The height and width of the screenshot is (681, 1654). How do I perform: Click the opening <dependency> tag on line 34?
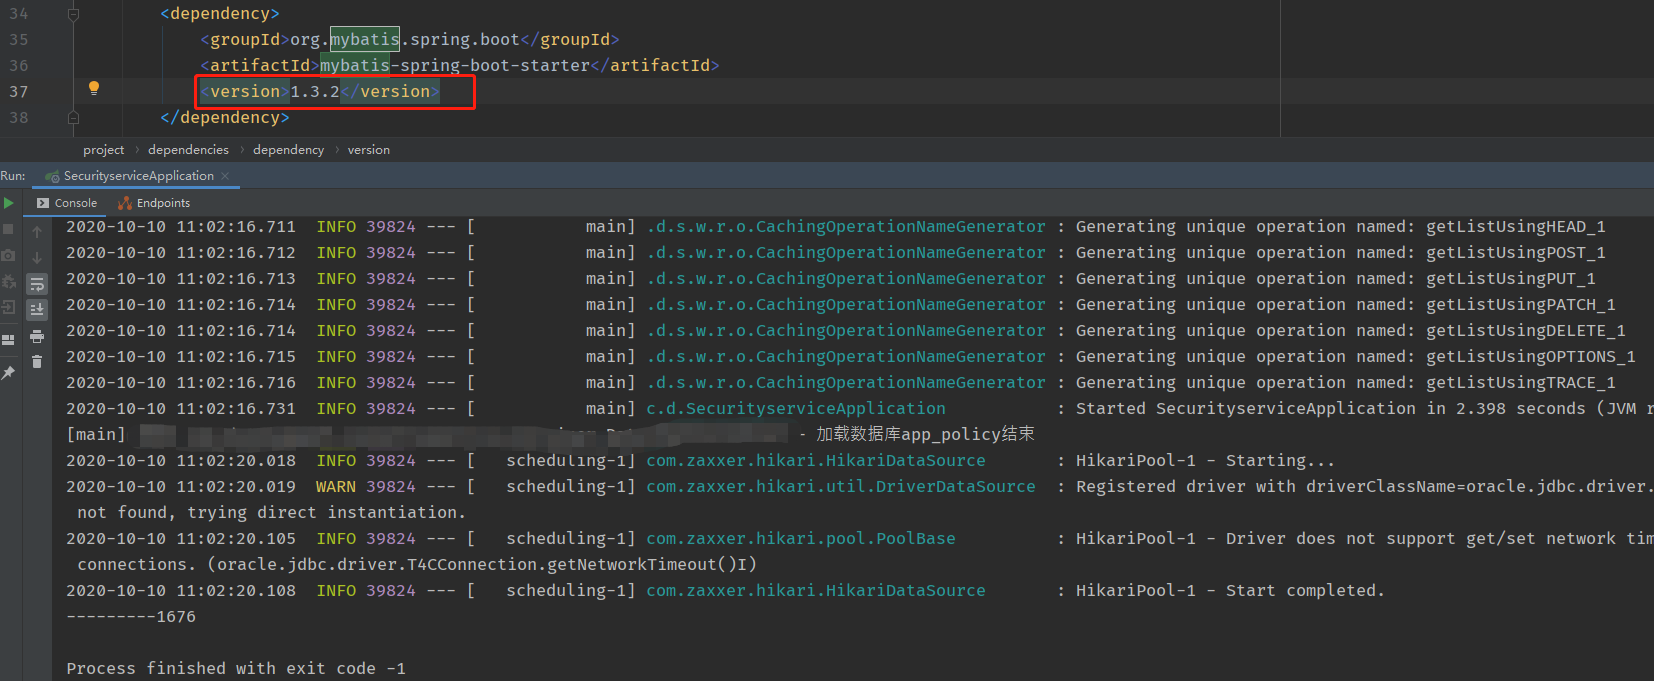click(220, 13)
